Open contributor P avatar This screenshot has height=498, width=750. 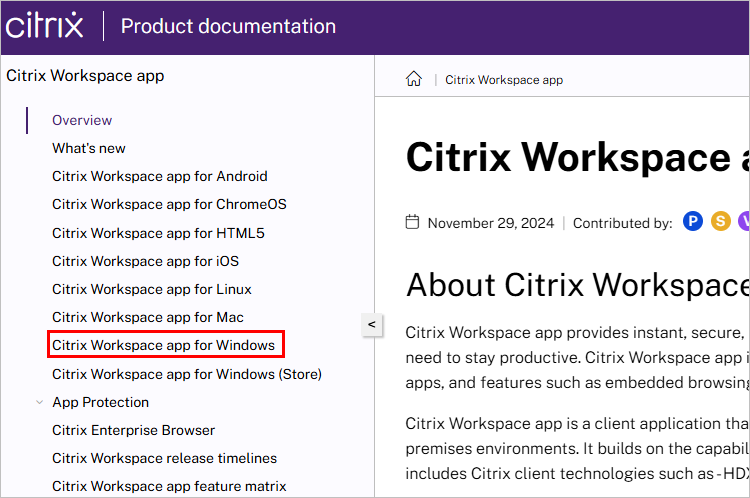click(x=693, y=221)
